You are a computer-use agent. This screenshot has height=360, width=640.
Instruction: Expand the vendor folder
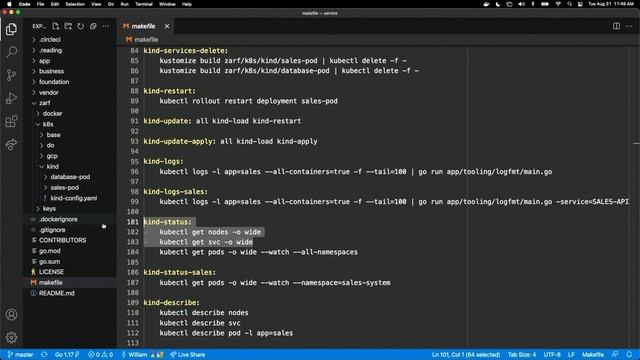[49, 93]
